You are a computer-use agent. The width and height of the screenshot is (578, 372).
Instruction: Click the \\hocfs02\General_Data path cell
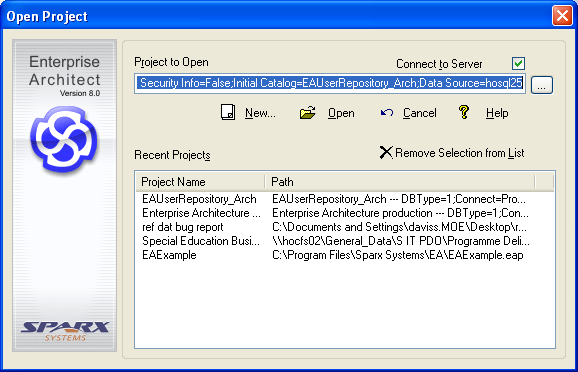point(401,241)
